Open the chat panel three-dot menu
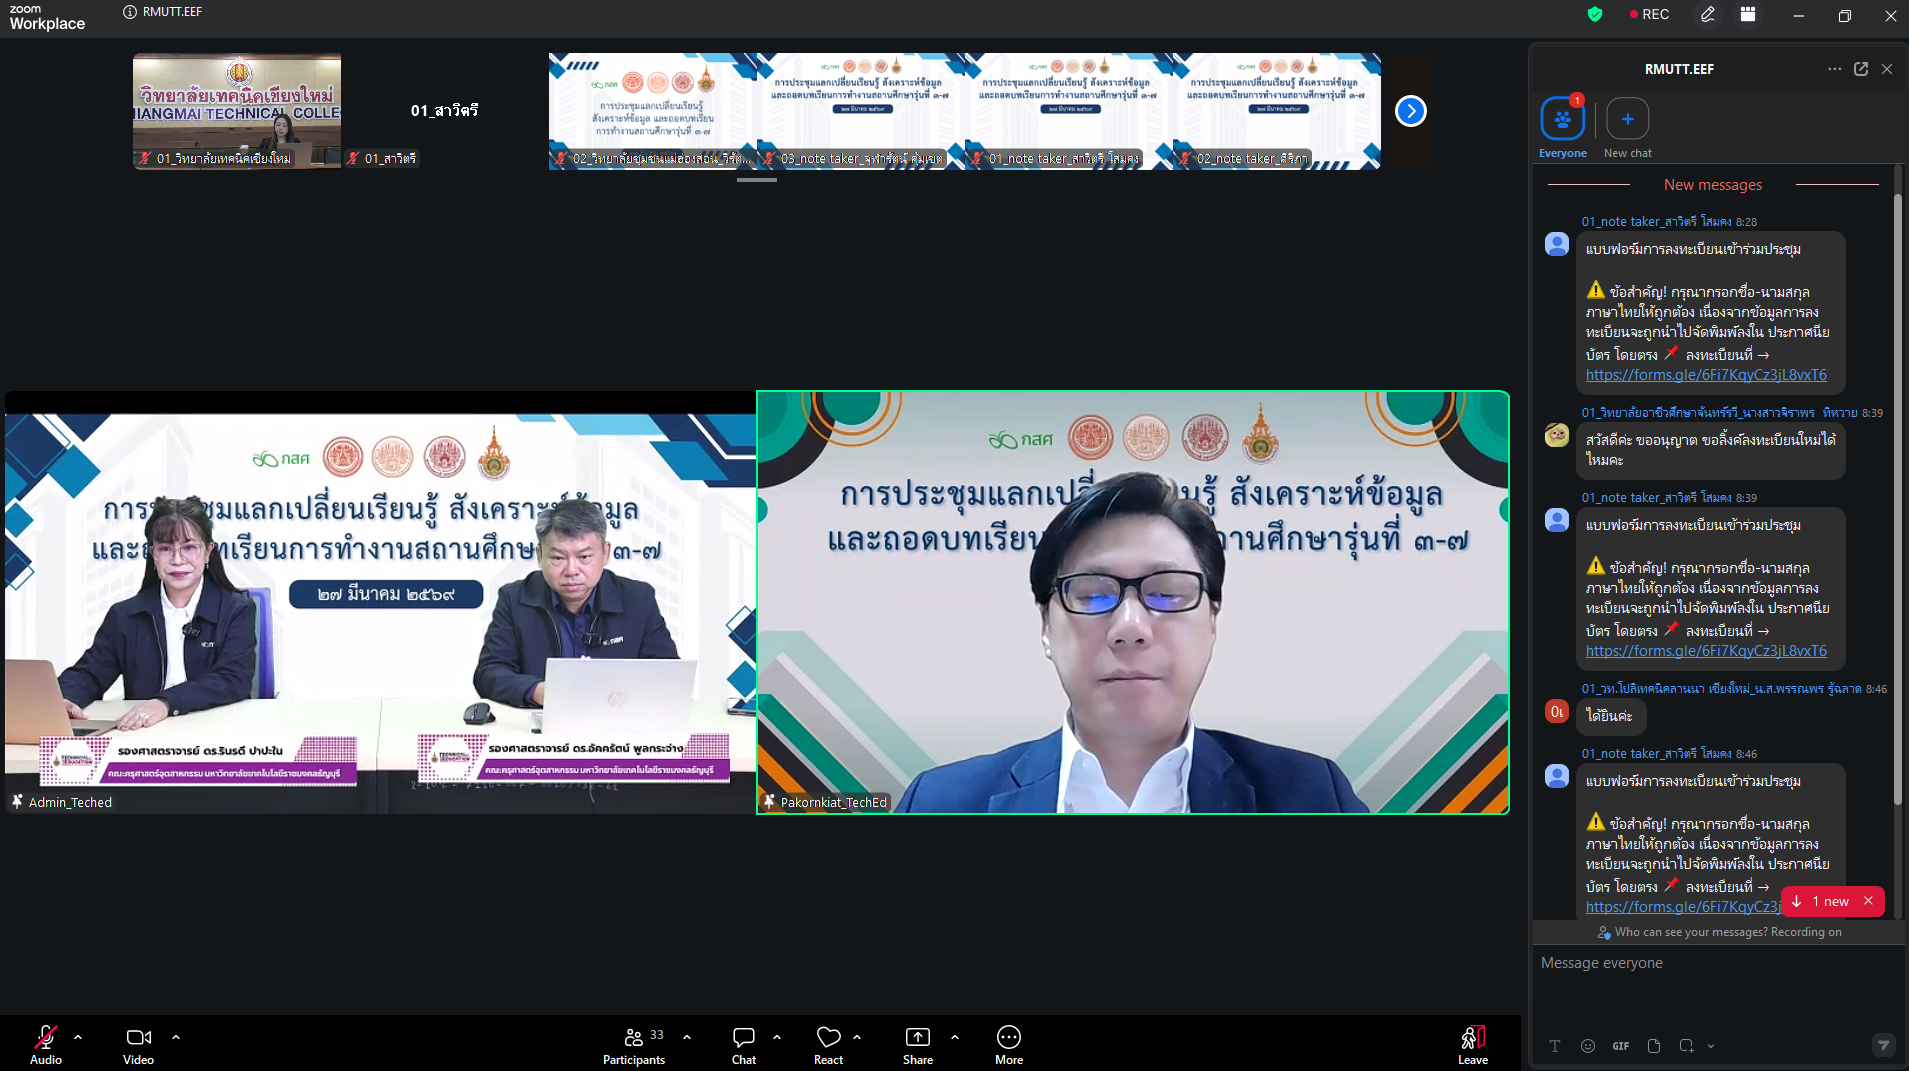This screenshot has height=1071, width=1909. 1834,69
